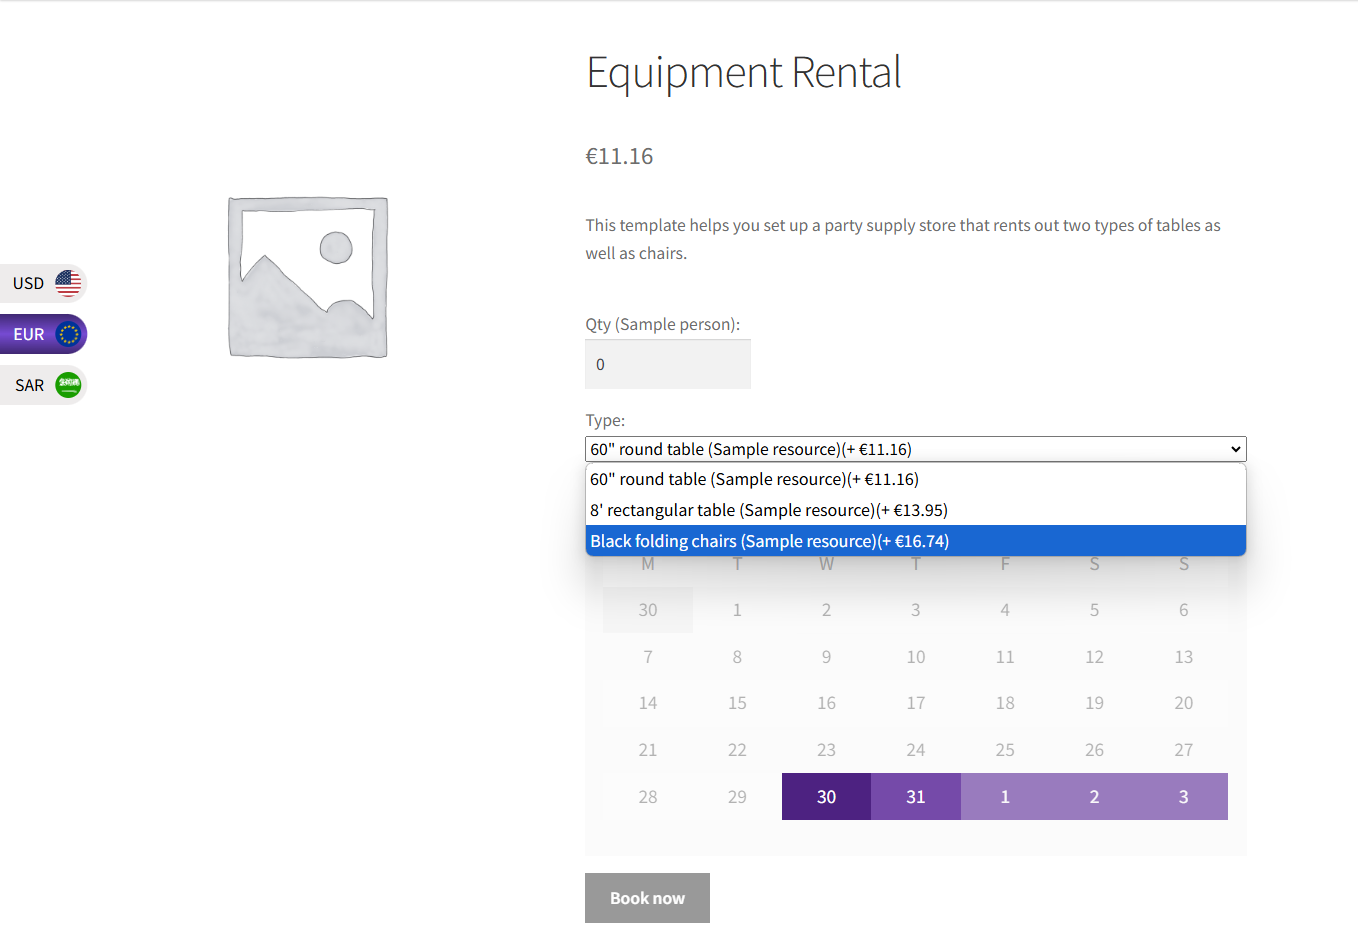This screenshot has height=945, width=1358.
Task: Select calendar date 24
Action: click(x=916, y=750)
